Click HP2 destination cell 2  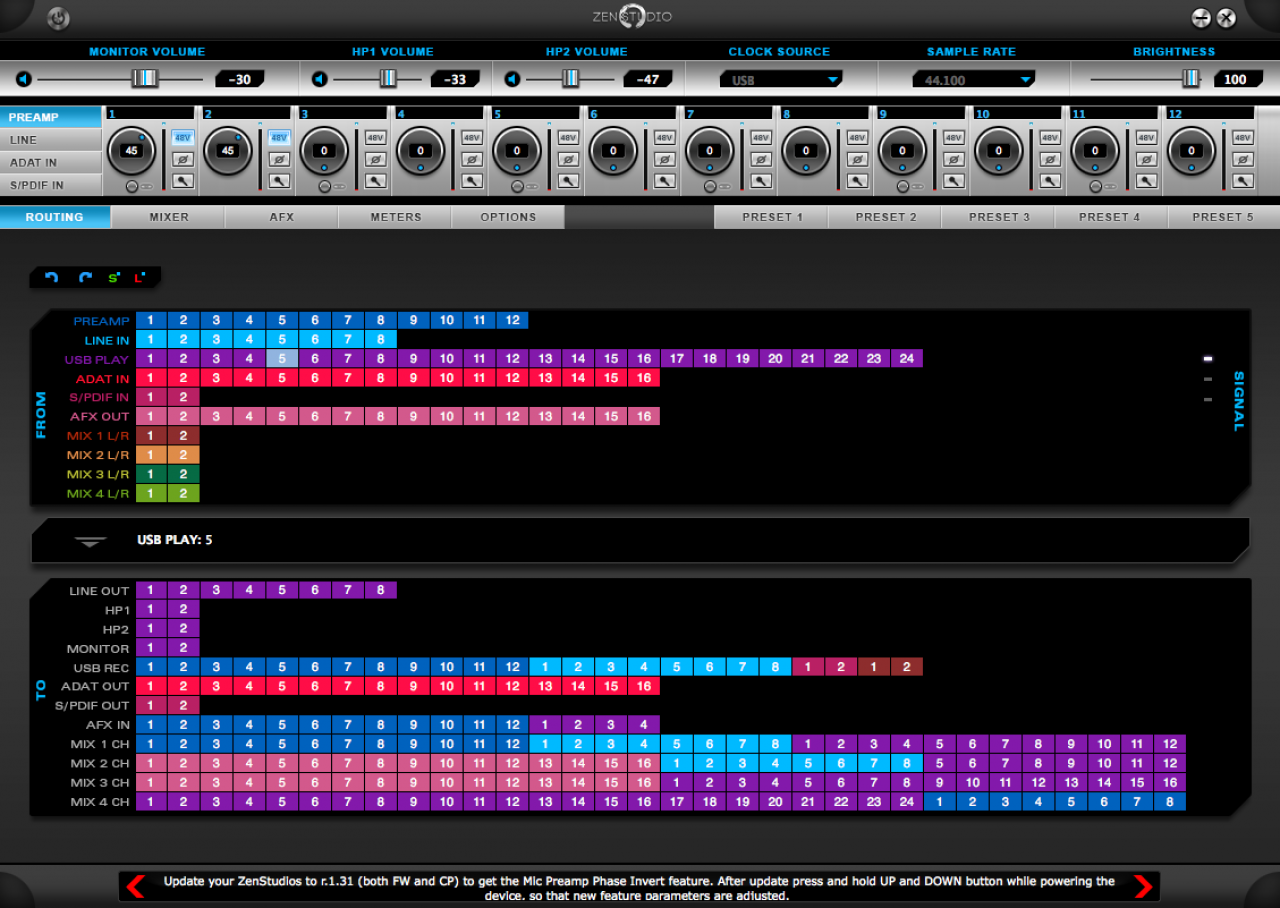[184, 629]
